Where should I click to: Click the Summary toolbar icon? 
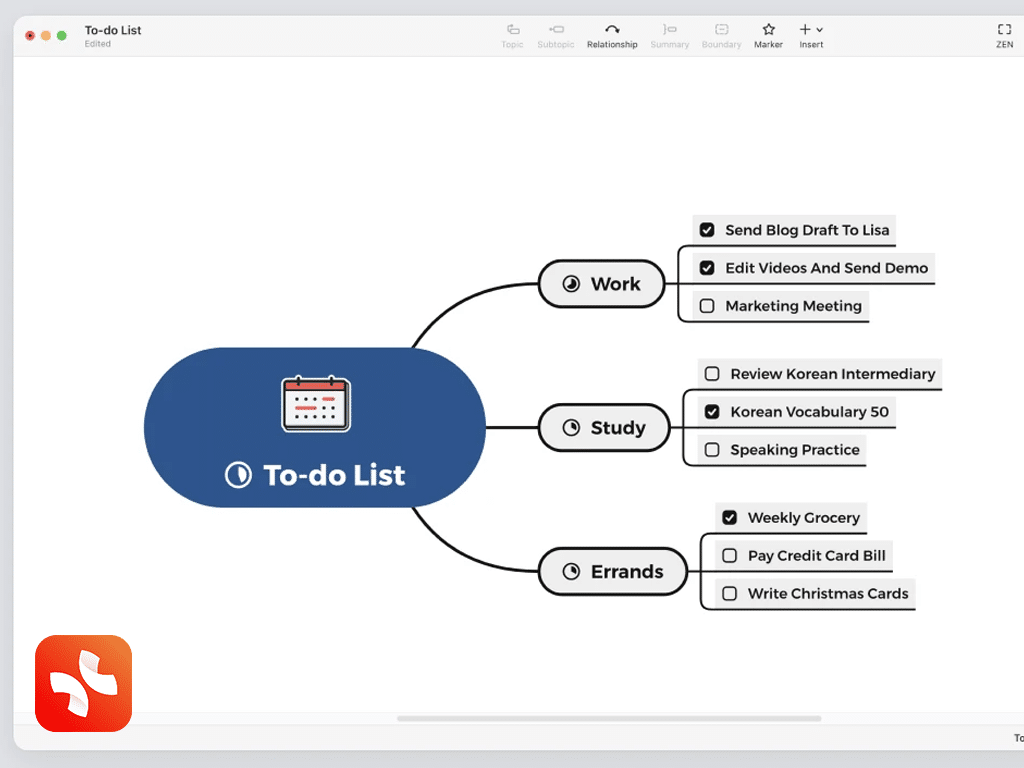coord(669,31)
